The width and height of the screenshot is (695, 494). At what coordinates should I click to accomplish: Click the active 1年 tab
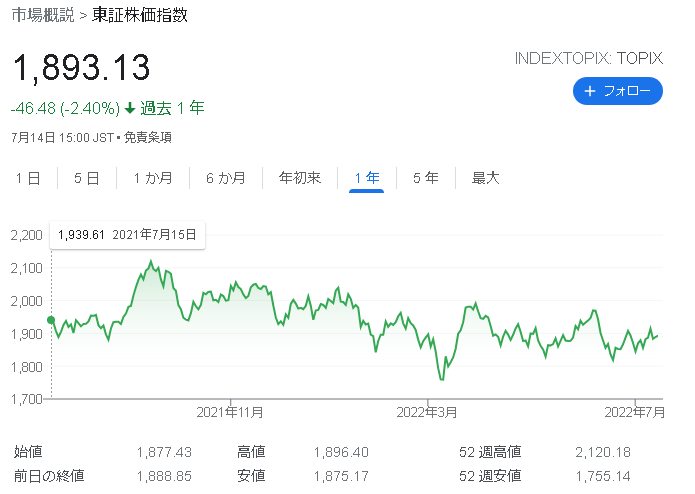[367, 178]
